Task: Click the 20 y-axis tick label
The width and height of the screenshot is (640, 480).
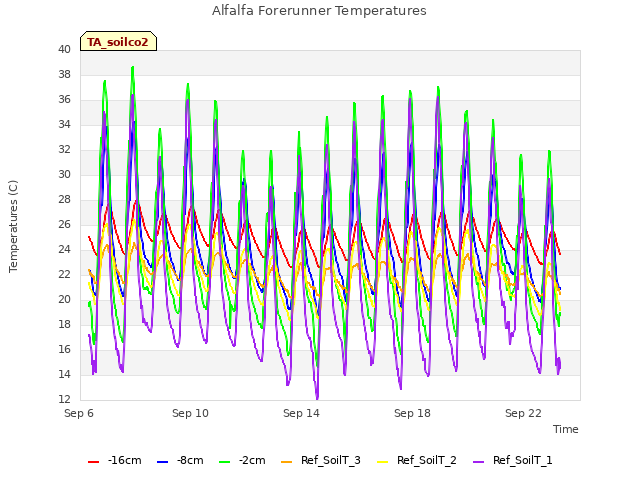Action: (64, 300)
